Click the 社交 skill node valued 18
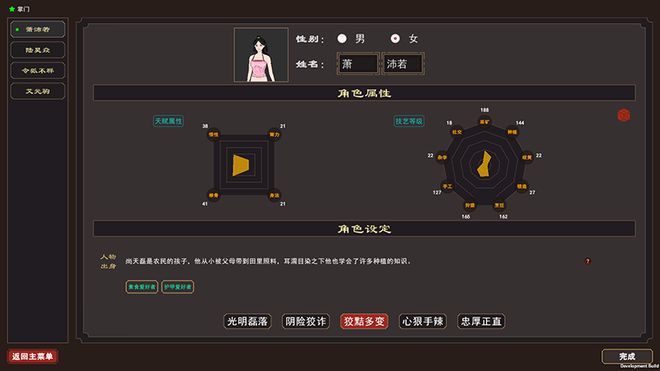 click(x=457, y=132)
